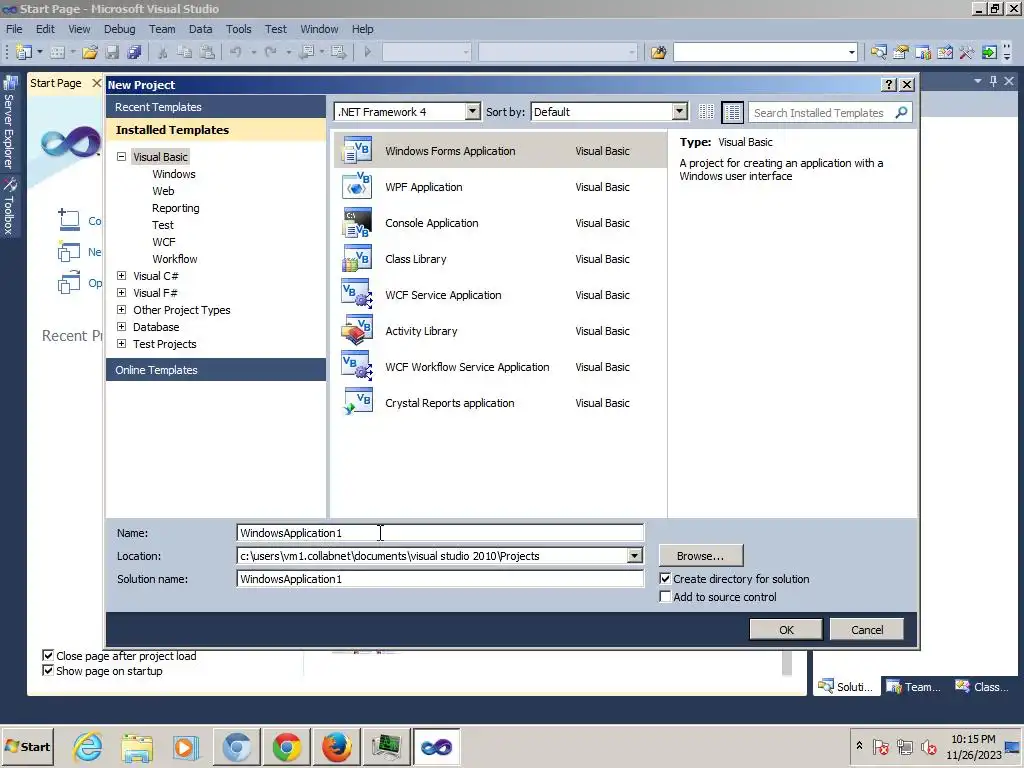
Task: Select Crystal Reports application template icon
Action: (x=357, y=402)
